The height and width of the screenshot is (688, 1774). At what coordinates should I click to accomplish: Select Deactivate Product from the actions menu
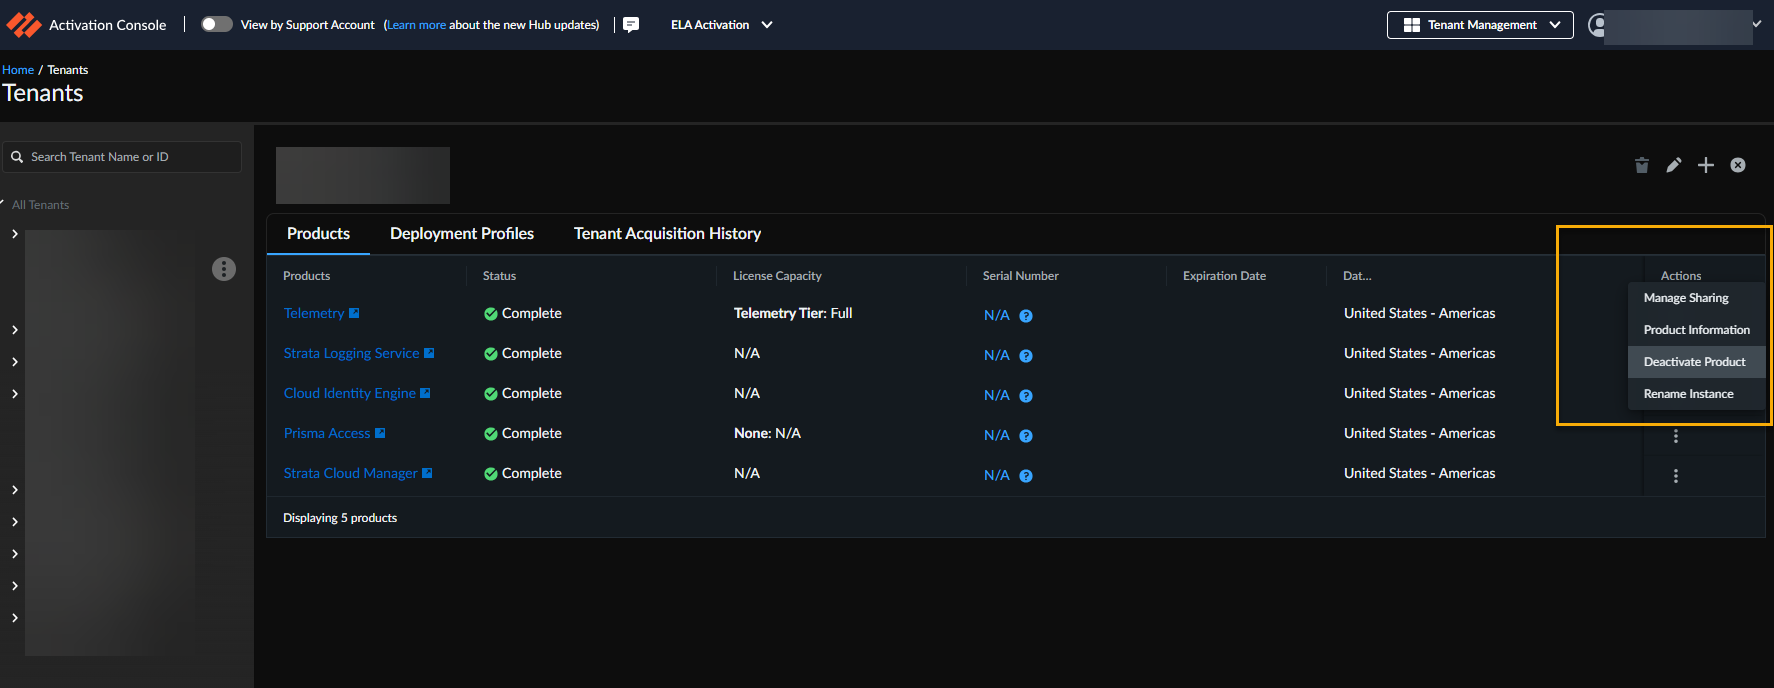point(1694,362)
